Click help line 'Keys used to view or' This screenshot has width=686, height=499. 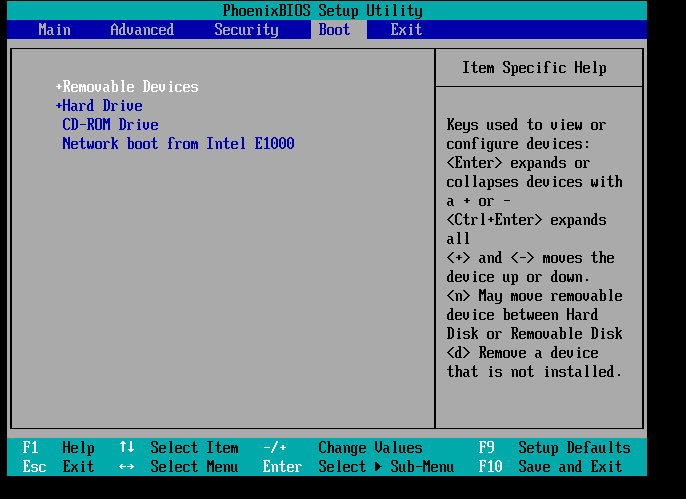point(526,125)
